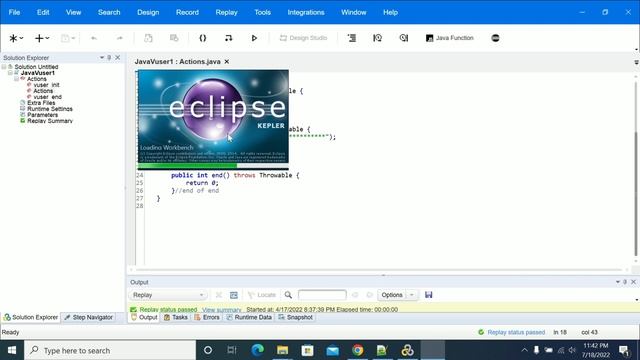Click the indent lines toolbar icon
The width and height of the screenshot is (640, 360).
point(351,38)
